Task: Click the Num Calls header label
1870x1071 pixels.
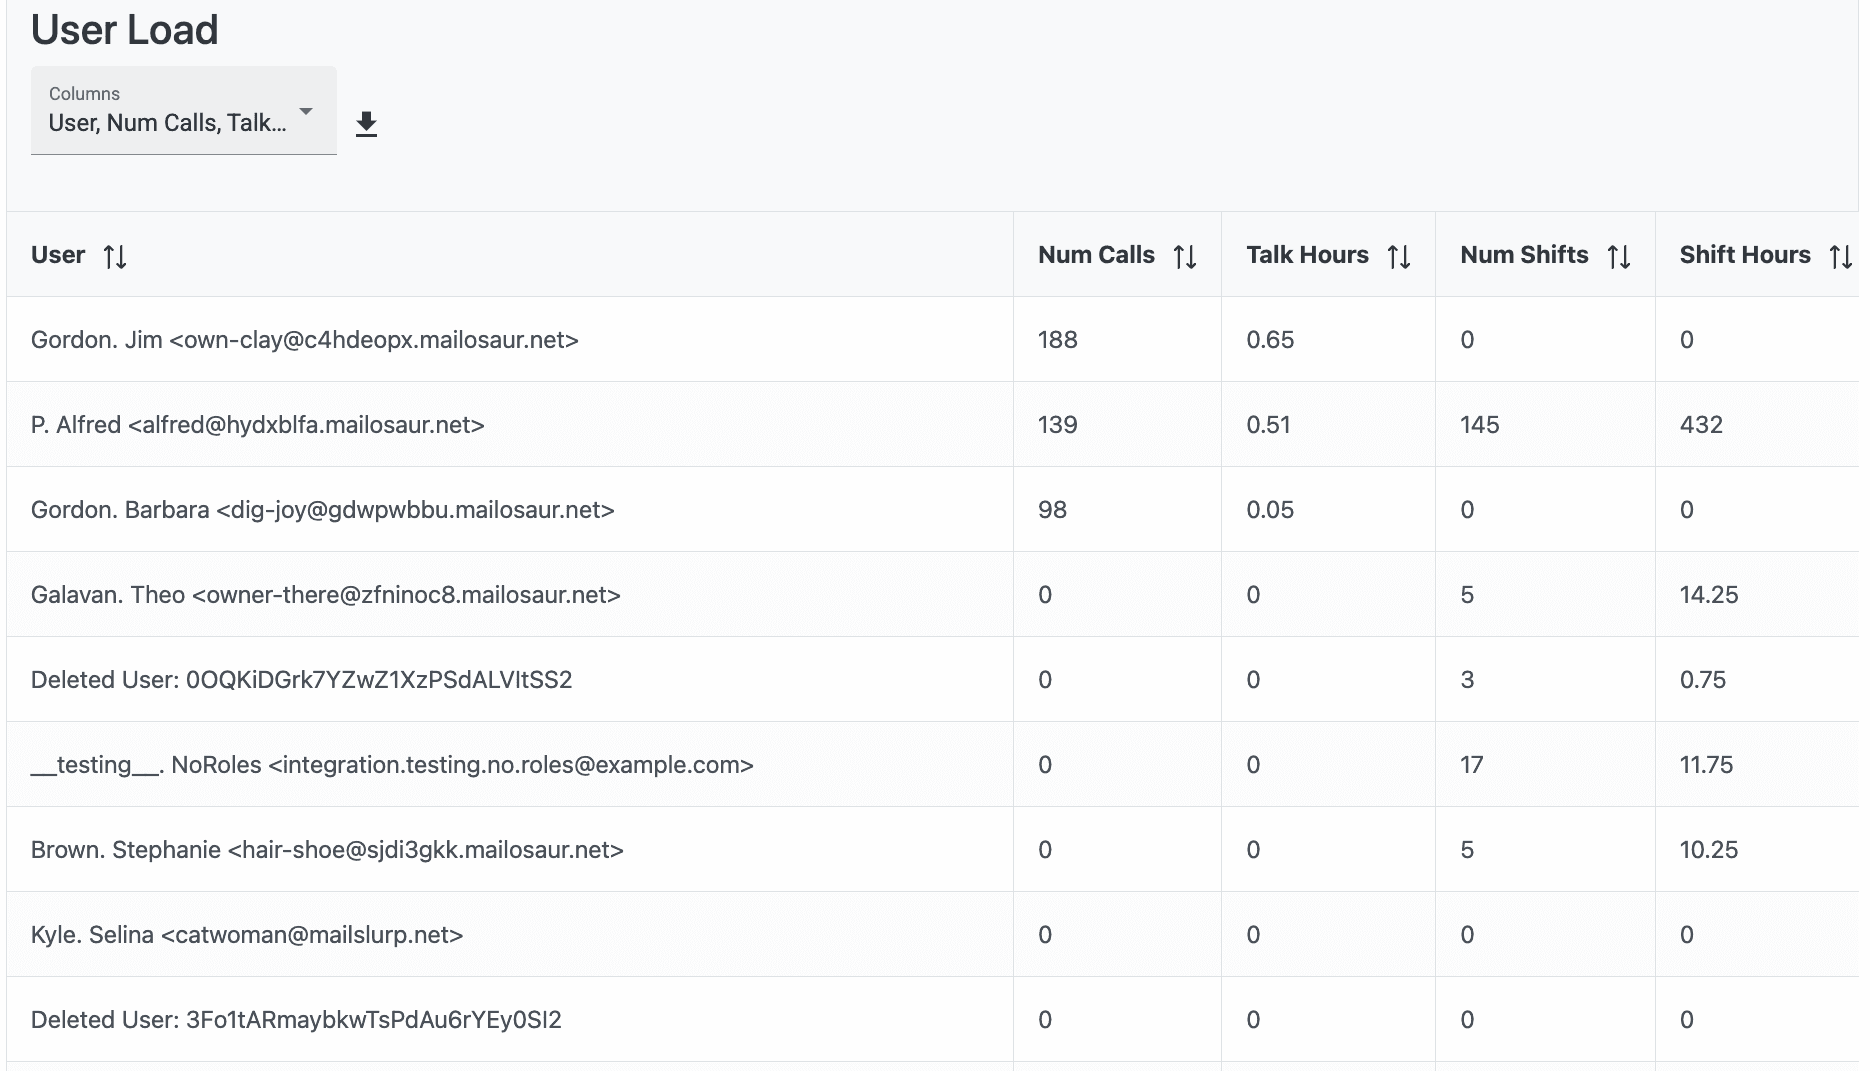Action: click(1096, 255)
